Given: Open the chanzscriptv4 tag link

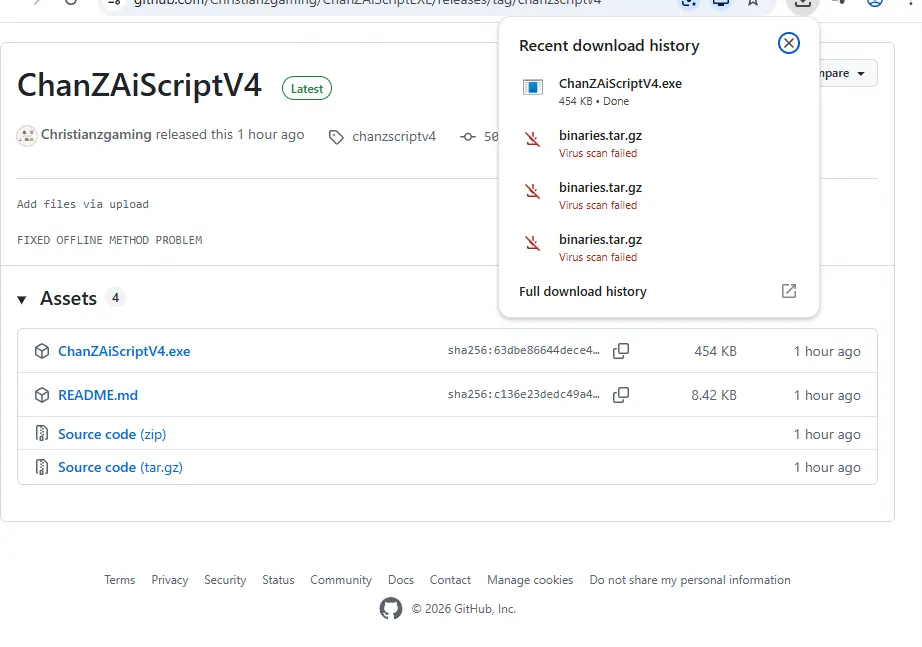Looking at the screenshot, I should tap(394, 136).
